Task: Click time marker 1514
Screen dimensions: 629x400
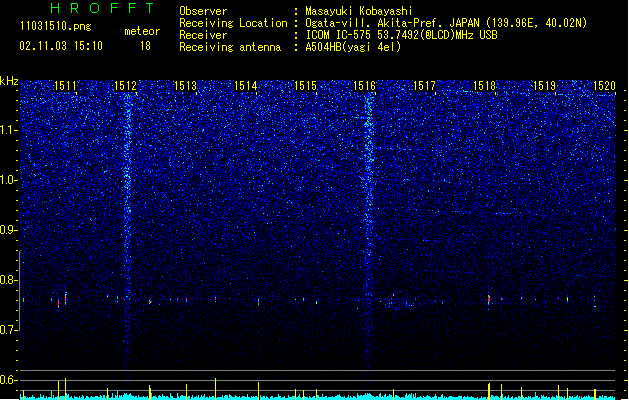Action: pos(246,86)
